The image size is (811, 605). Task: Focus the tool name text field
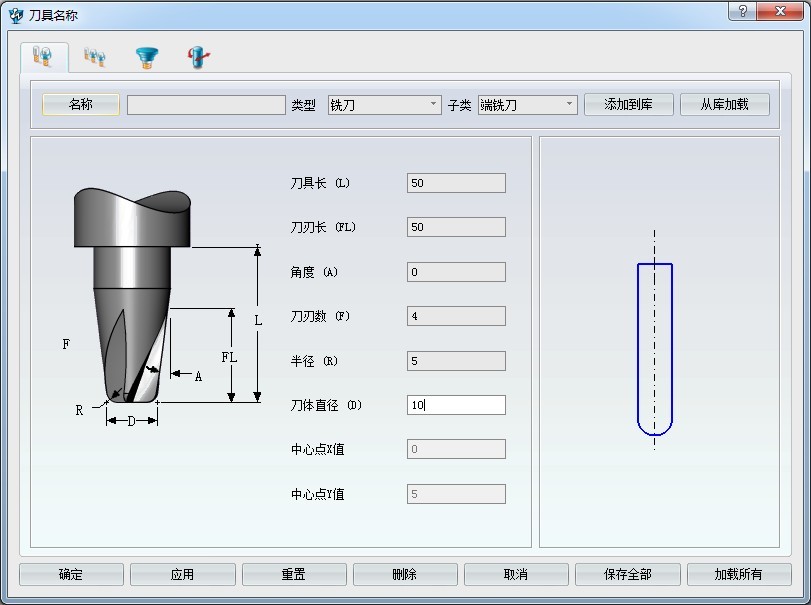[206, 105]
